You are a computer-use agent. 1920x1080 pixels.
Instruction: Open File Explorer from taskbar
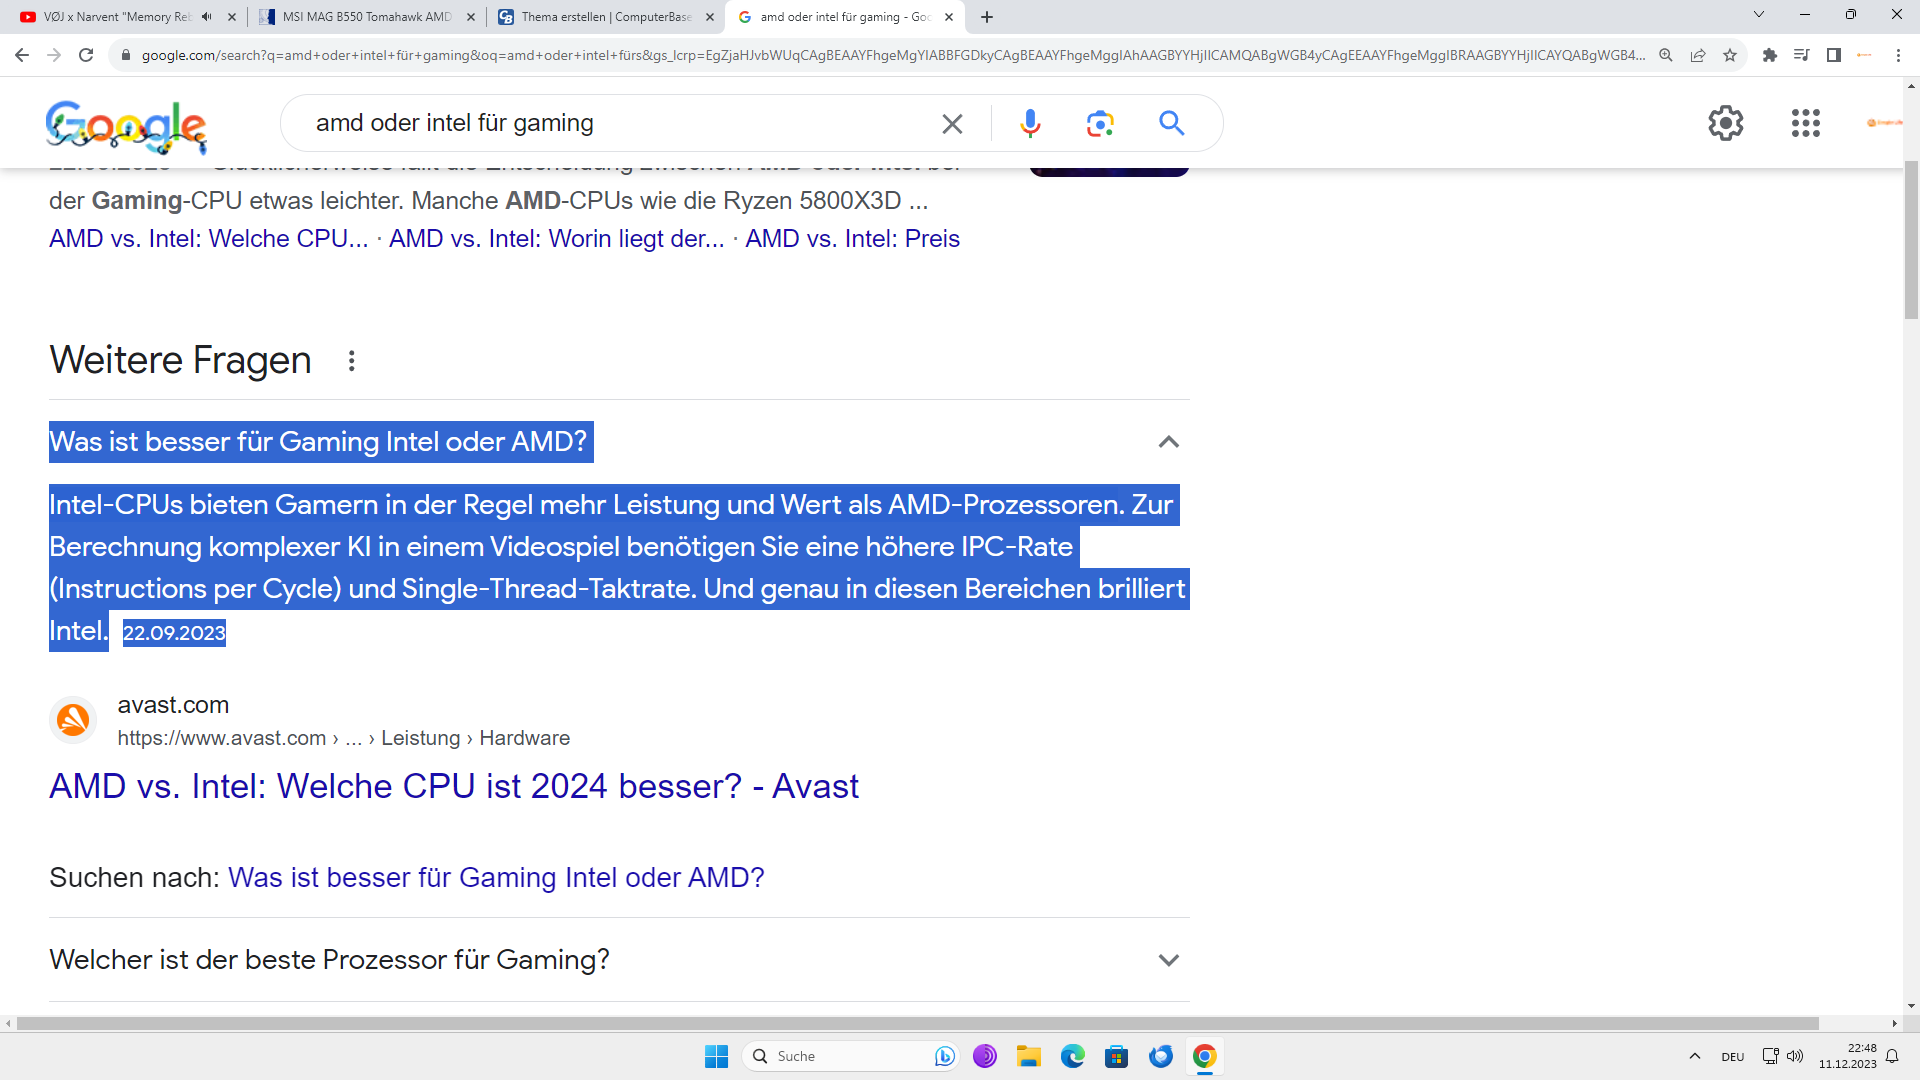tap(1029, 1056)
